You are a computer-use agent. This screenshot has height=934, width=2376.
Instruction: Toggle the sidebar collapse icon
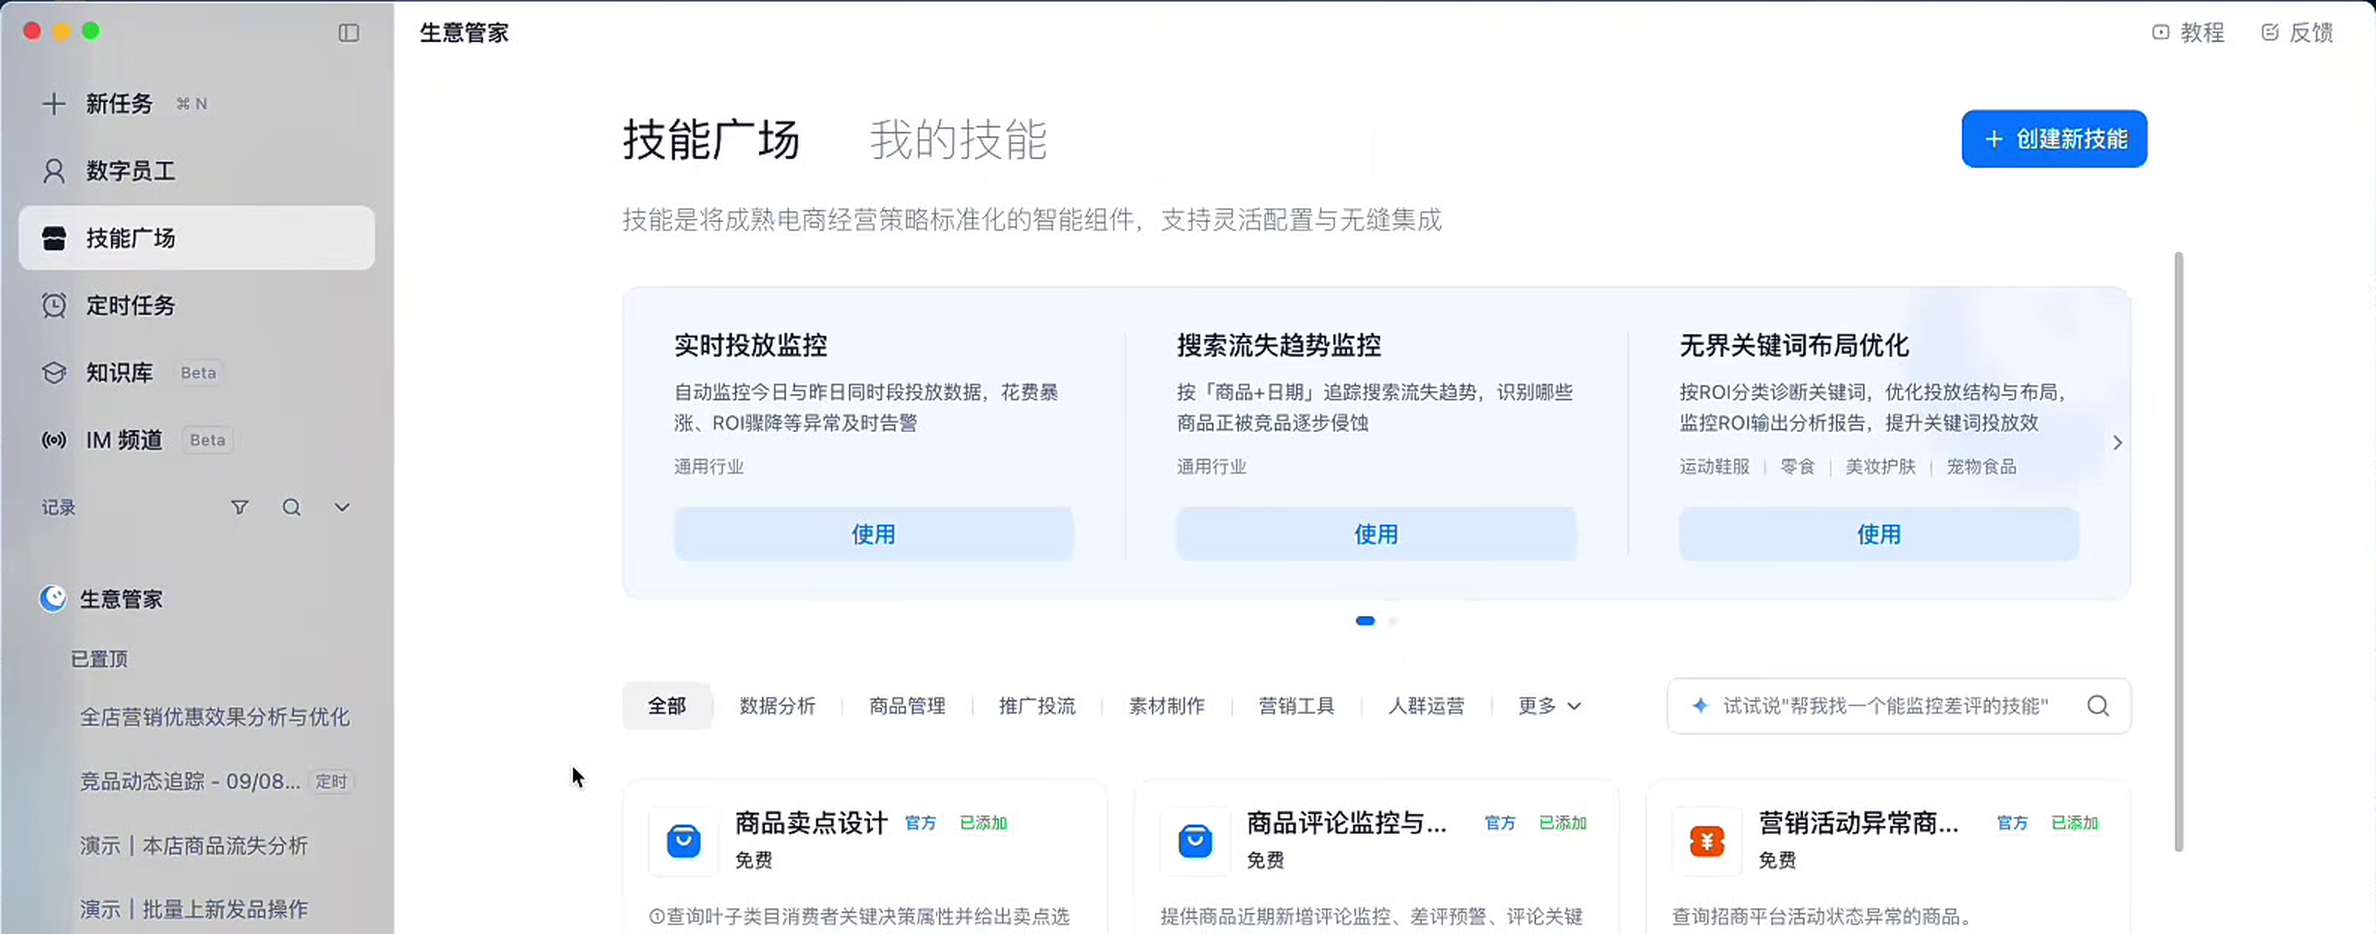coord(349,33)
